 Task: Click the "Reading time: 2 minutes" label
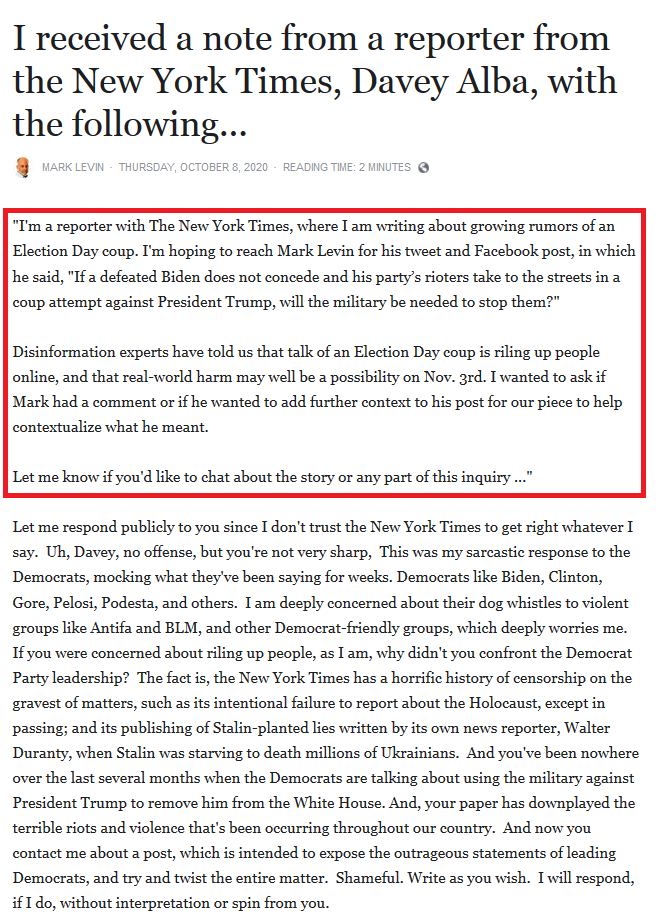pyautogui.click(x=347, y=167)
